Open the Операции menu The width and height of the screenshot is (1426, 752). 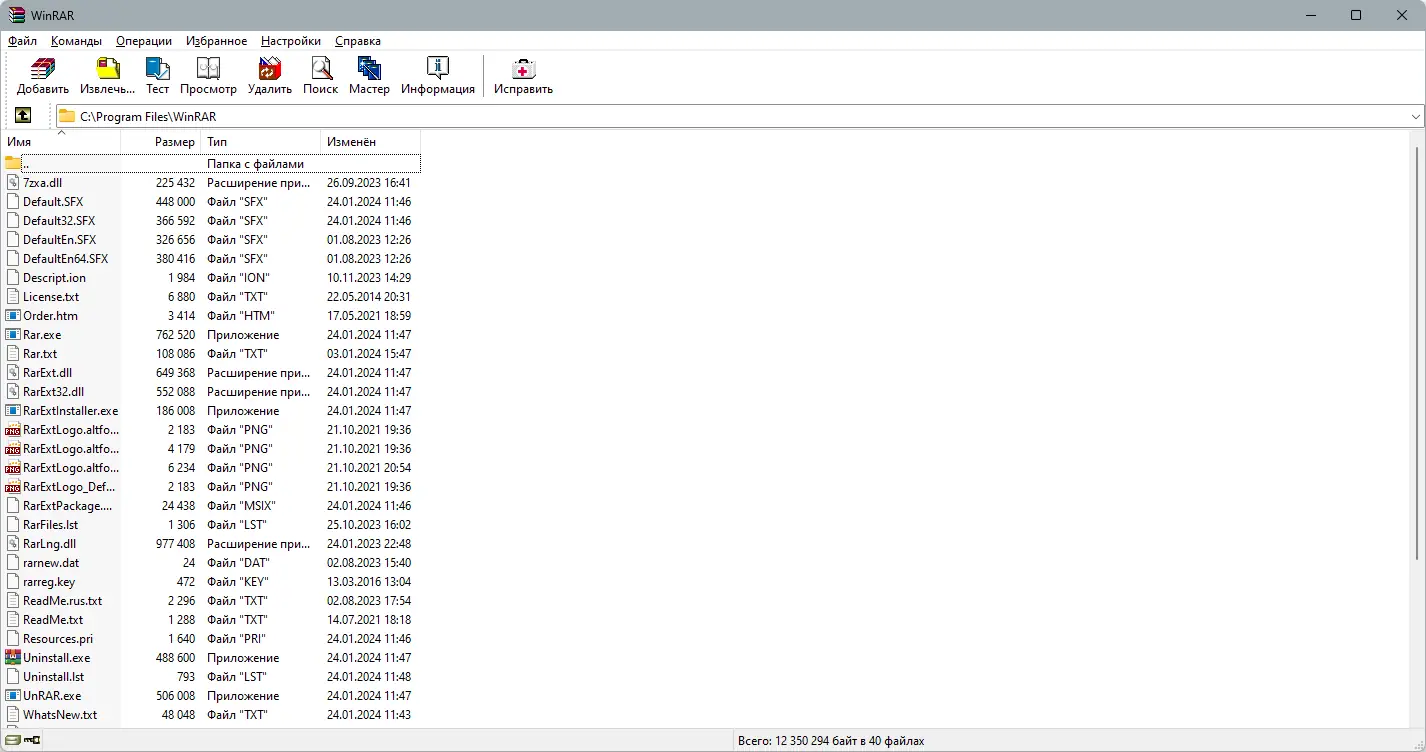[x=144, y=41]
